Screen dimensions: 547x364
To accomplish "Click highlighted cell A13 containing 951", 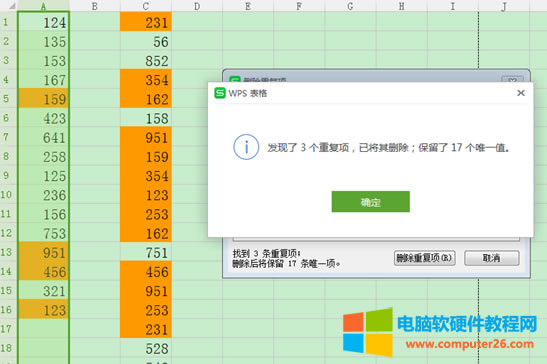I will 44,252.
